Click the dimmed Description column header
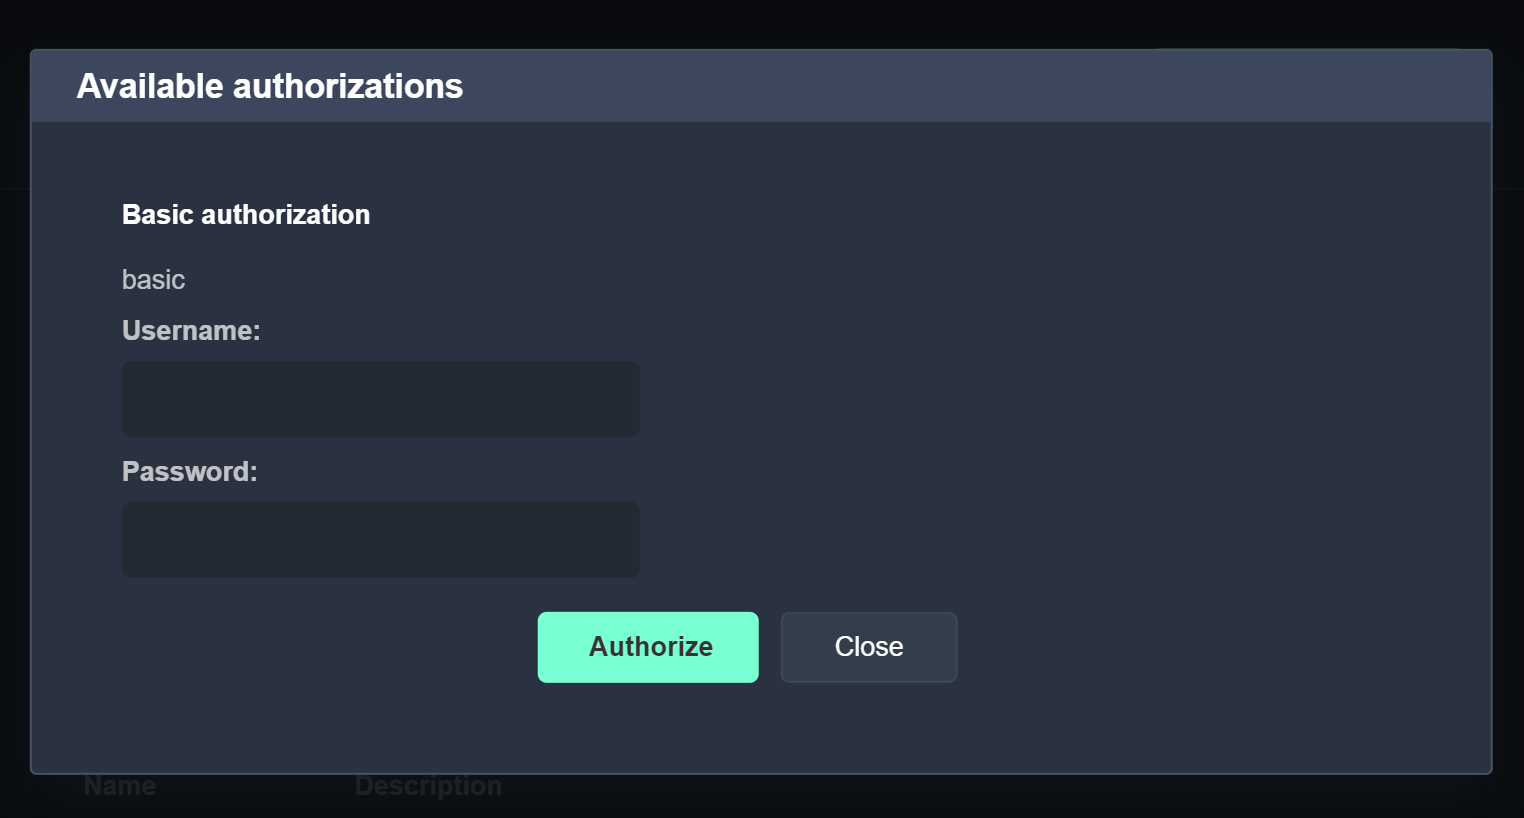Viewport: 1524px width, 818px height. [x=428, y=786]
